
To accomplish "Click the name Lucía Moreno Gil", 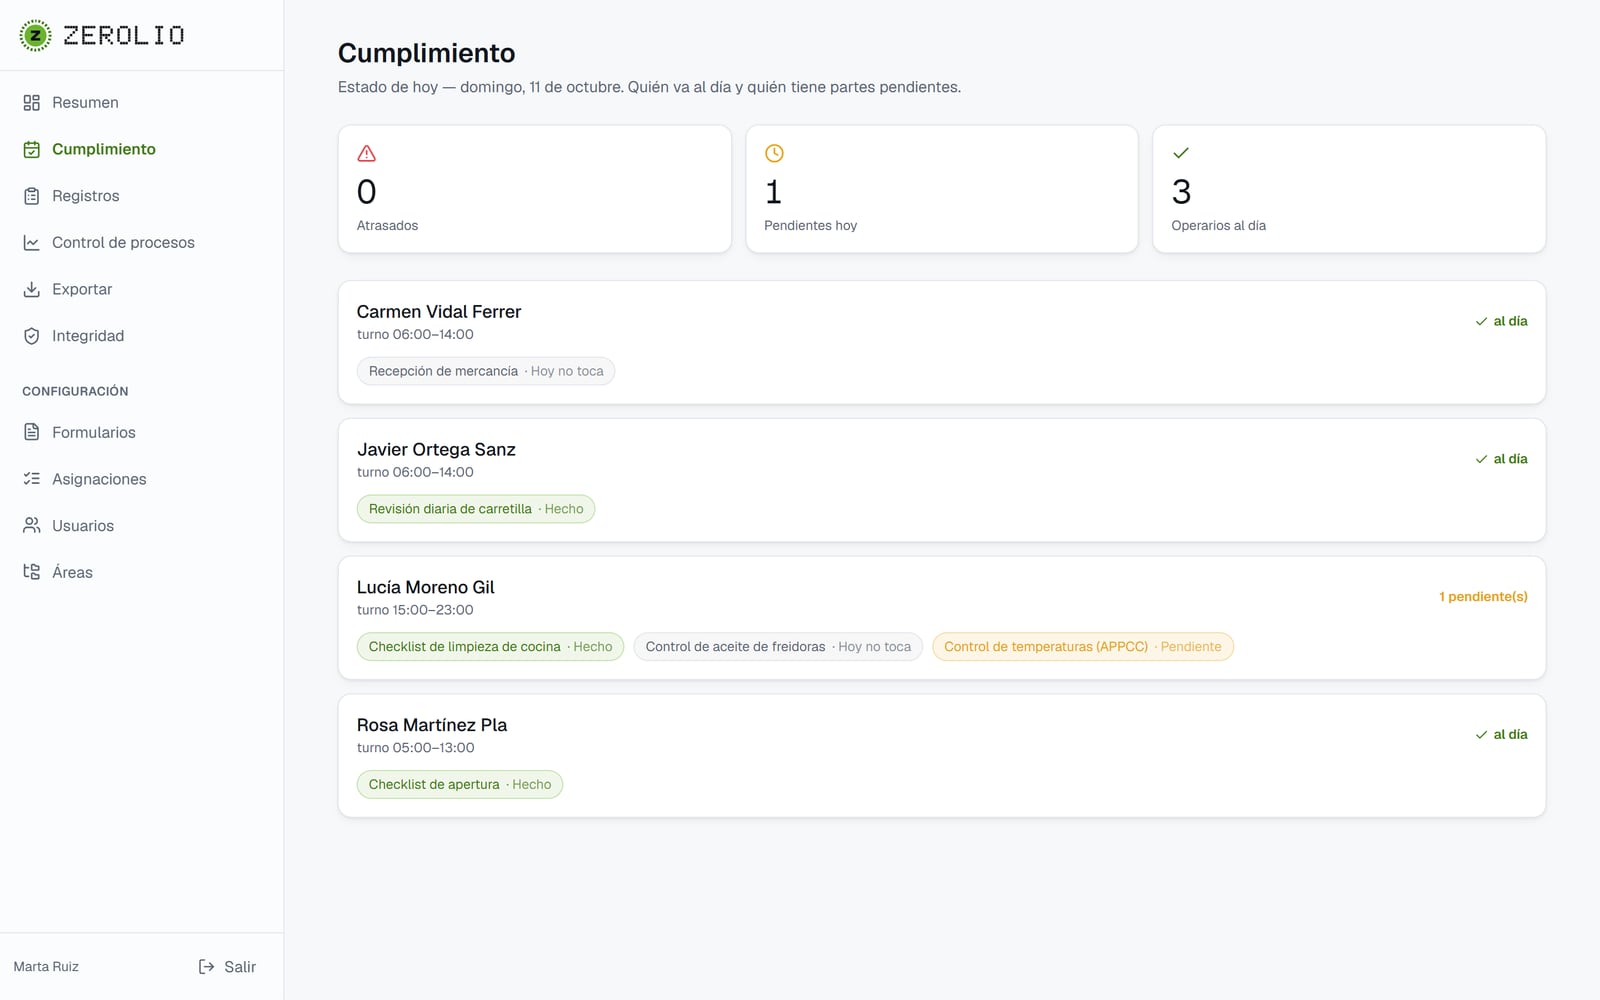I will (426, 588).
